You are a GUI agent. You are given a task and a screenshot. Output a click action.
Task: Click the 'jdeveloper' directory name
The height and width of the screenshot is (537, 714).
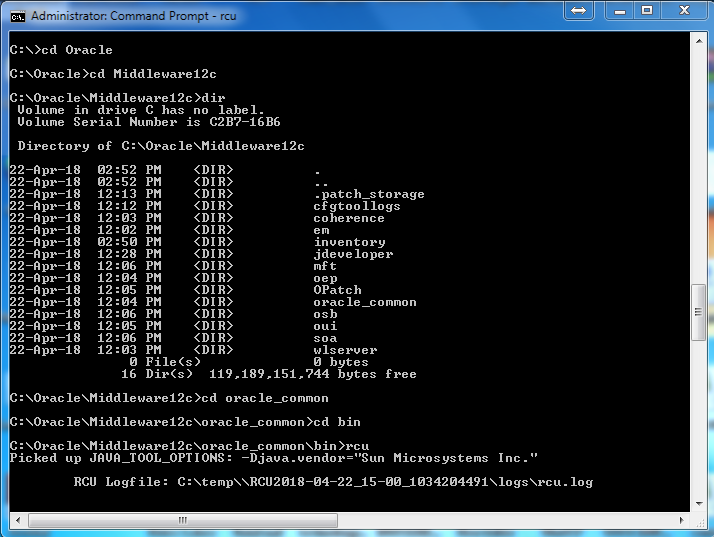click(353, 254)
